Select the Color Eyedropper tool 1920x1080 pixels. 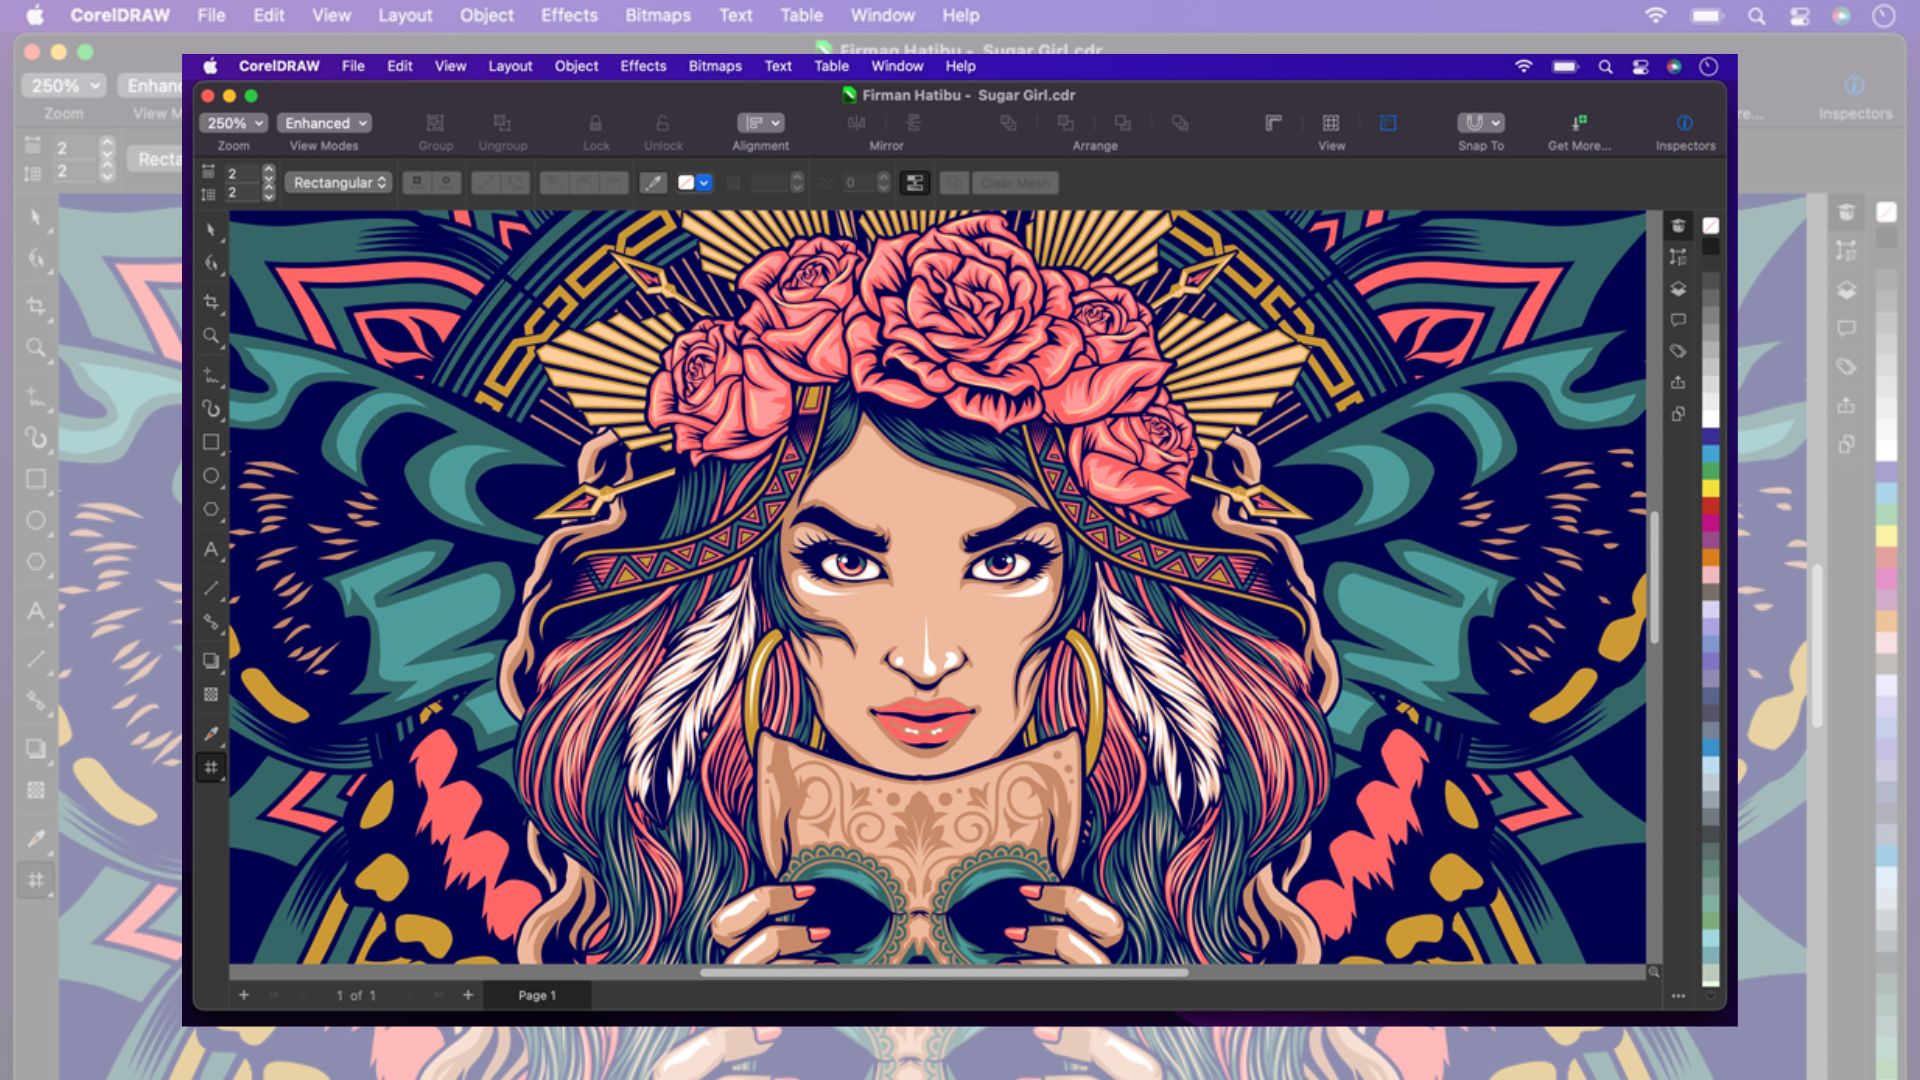(x=211, y=733)
